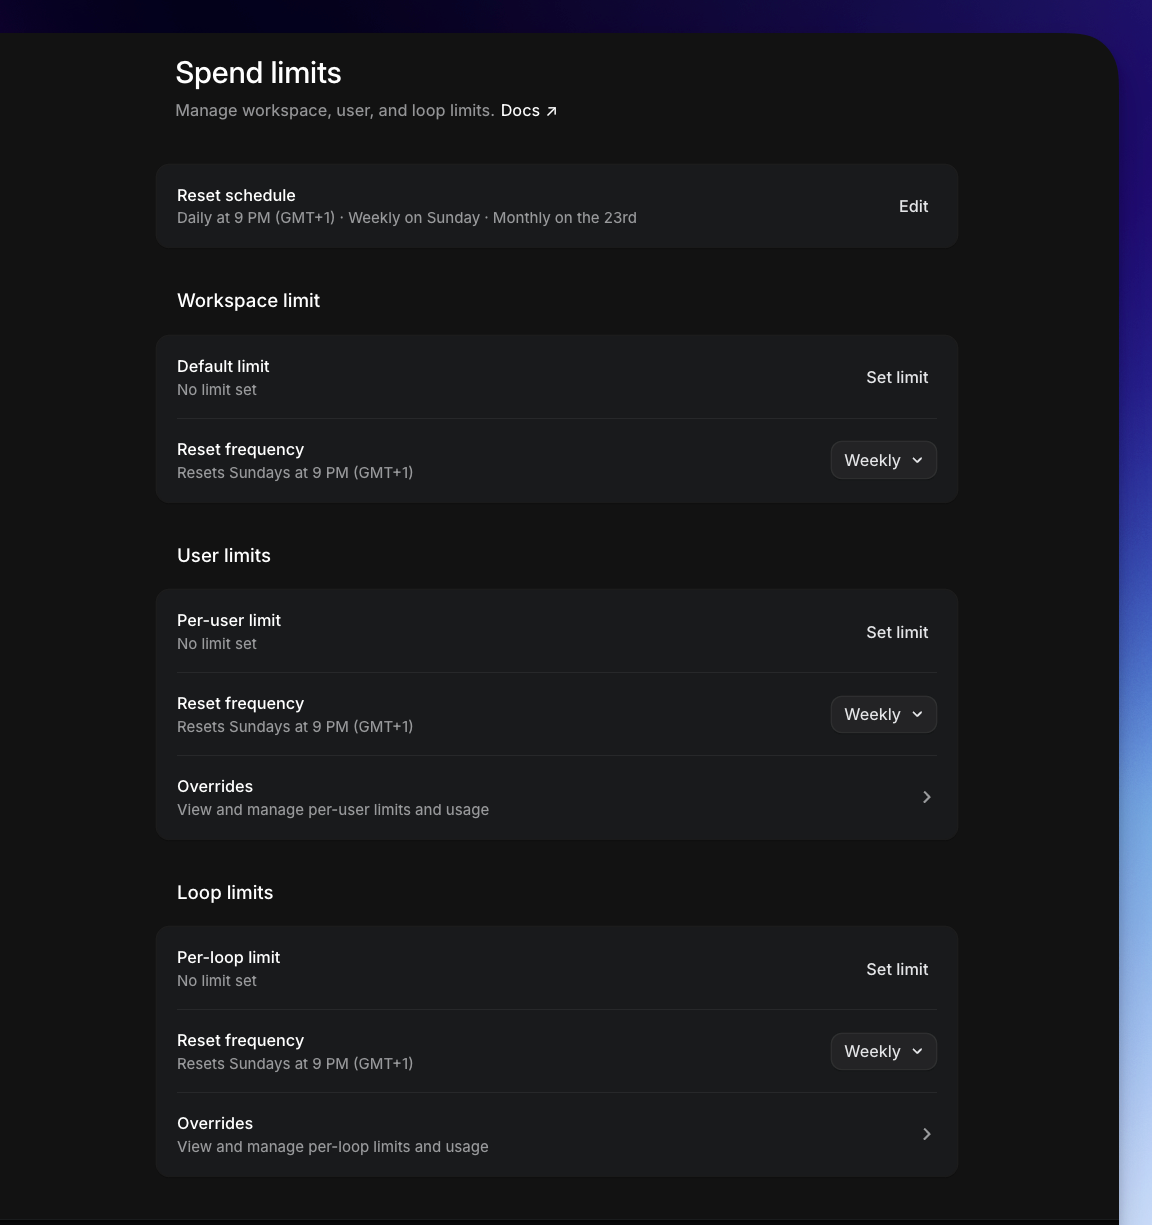This screenshot has height=1225, width=1152.
Task: Click the 'Reset schedule' label
Action: (x=236, y=195)
